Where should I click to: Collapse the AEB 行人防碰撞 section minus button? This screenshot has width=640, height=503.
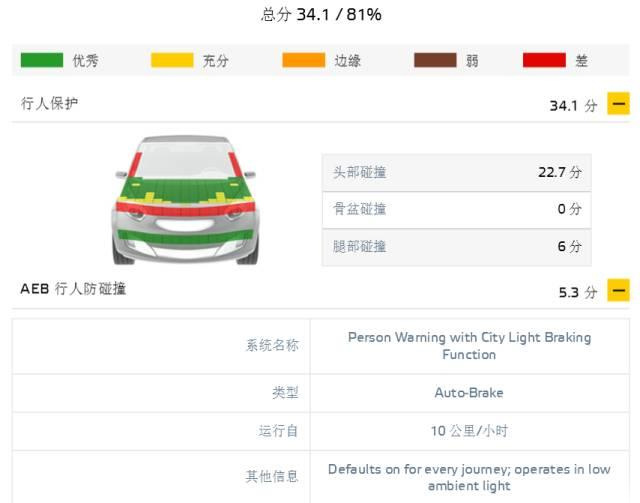tap(618, 290)
